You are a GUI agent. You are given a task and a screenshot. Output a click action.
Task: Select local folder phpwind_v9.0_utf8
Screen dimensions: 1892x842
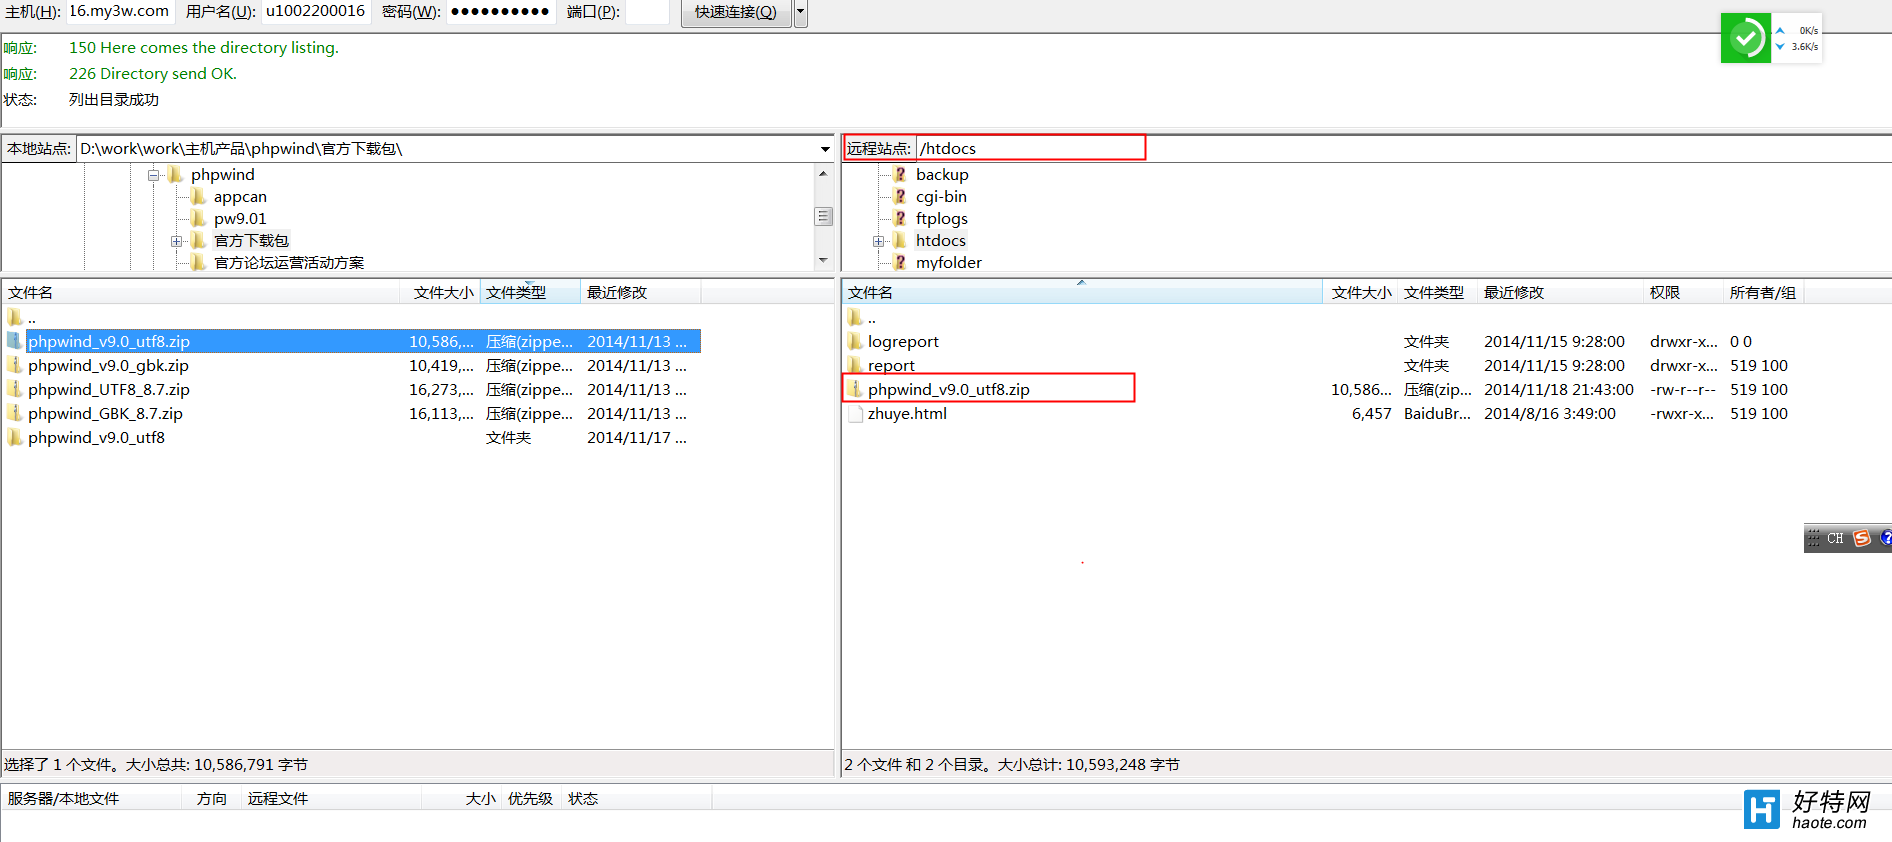coord(96,438)
